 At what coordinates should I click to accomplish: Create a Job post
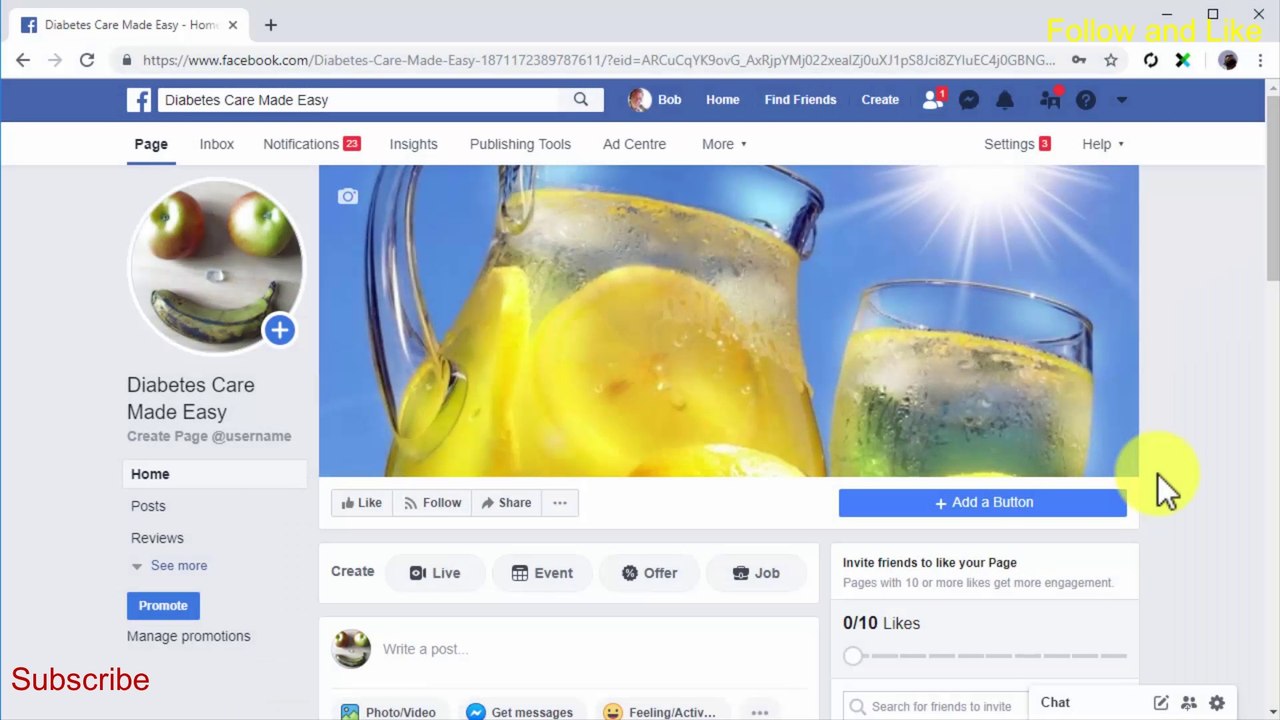[756, 573]
